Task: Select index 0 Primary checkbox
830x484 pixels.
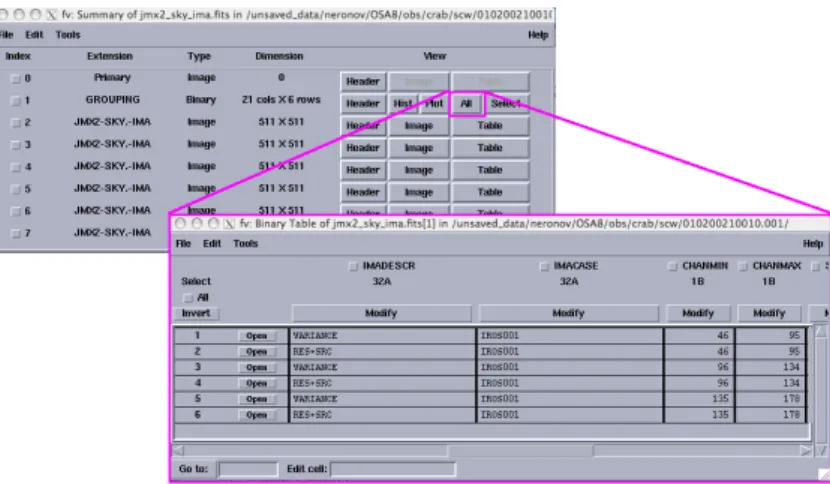Action: [x=16, y=79]
